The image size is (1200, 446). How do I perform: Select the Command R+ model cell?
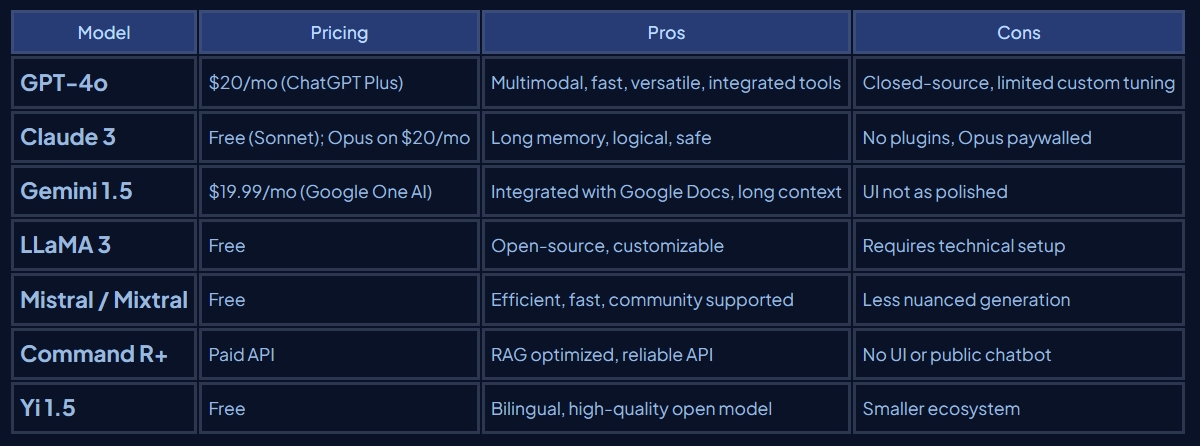point(94,354)
